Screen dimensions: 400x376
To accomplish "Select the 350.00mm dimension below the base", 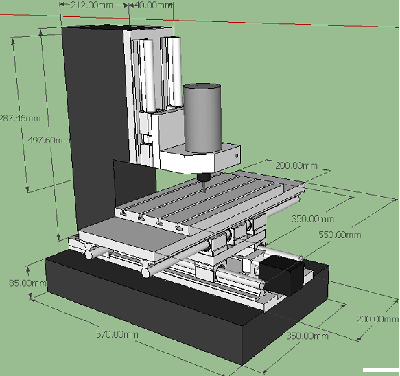I will tap(307, 335).
